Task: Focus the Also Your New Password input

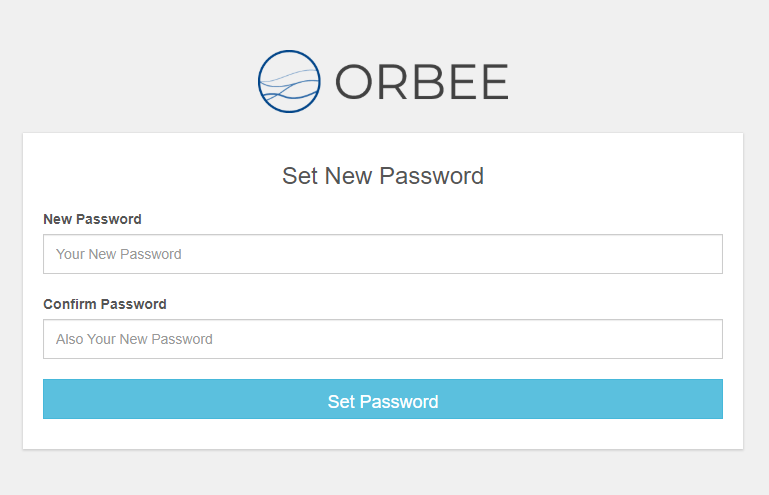Action: click(383, 339)
